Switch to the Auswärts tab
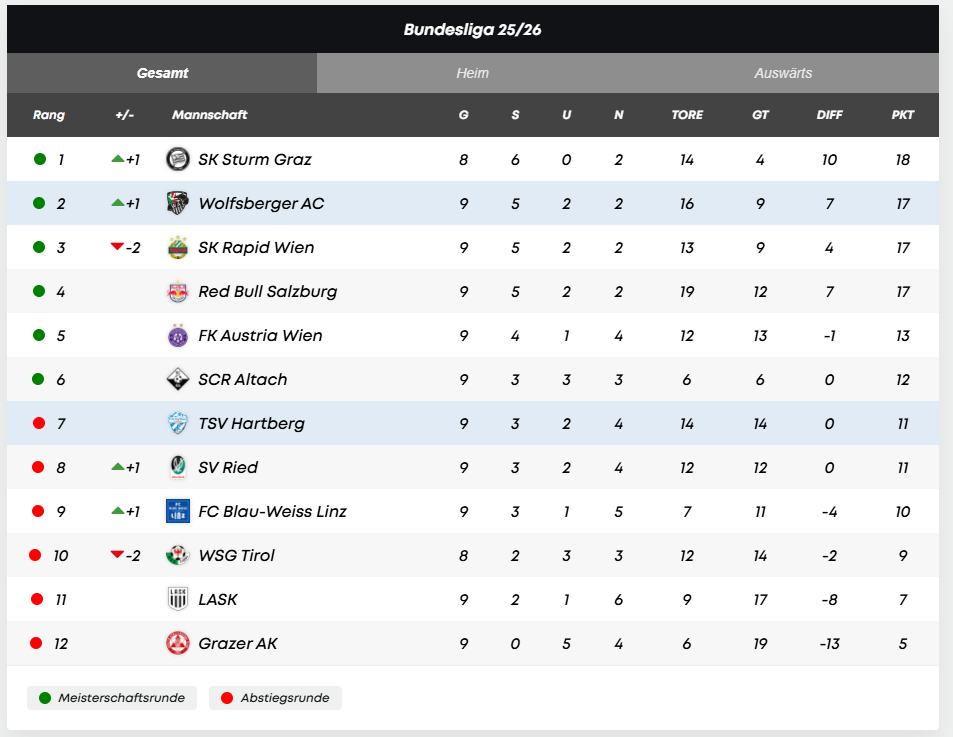 783,73
